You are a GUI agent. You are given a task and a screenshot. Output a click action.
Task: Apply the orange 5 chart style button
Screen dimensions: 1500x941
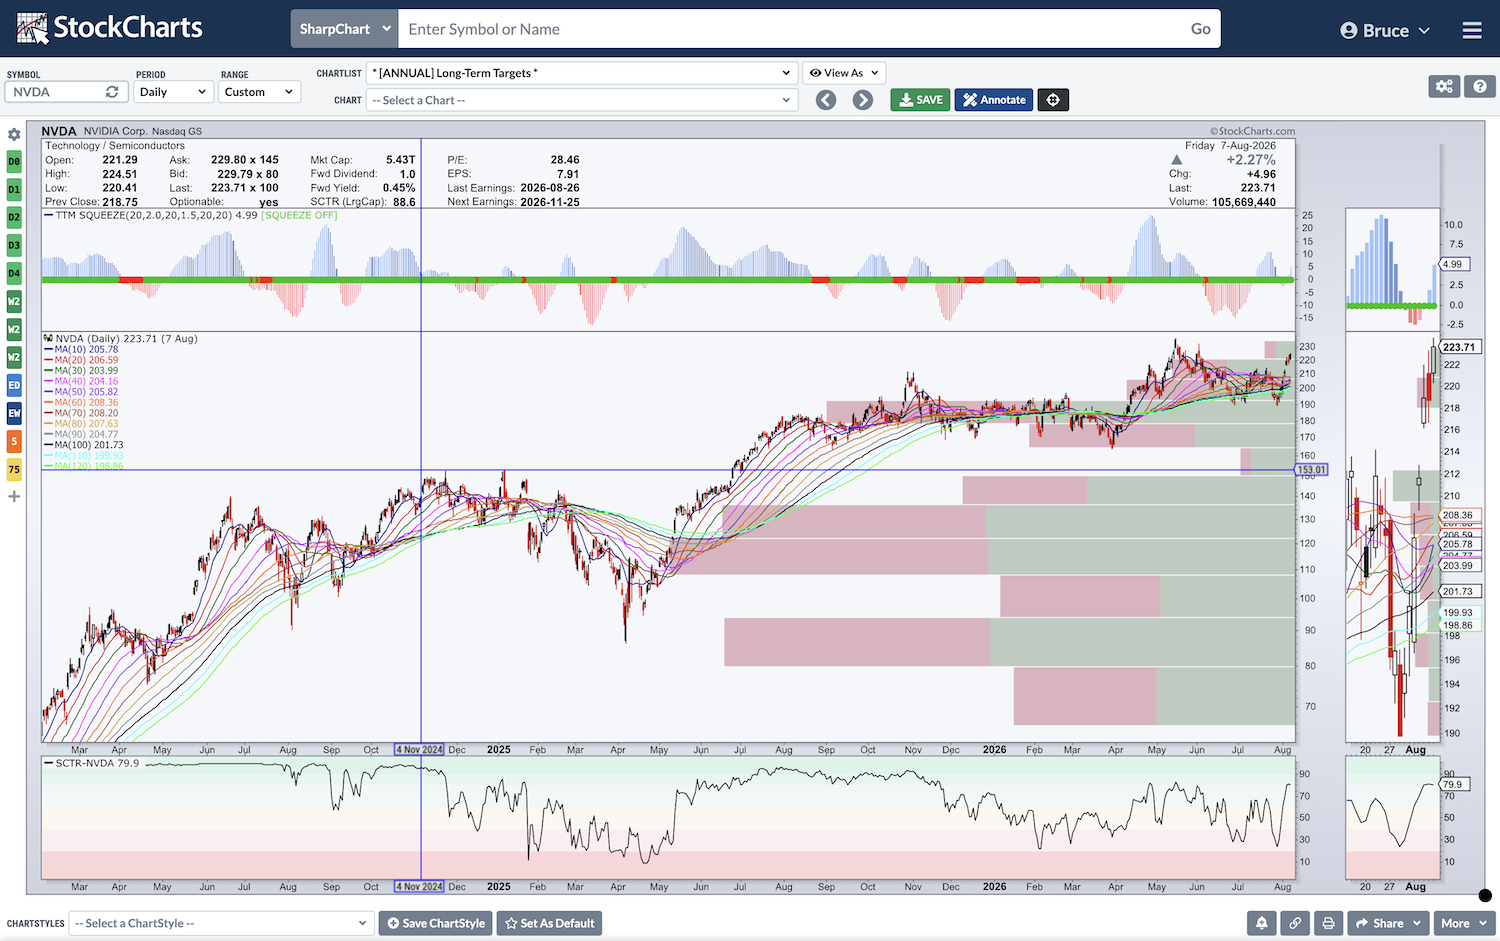pyautogui.click(x=14, y=441)
